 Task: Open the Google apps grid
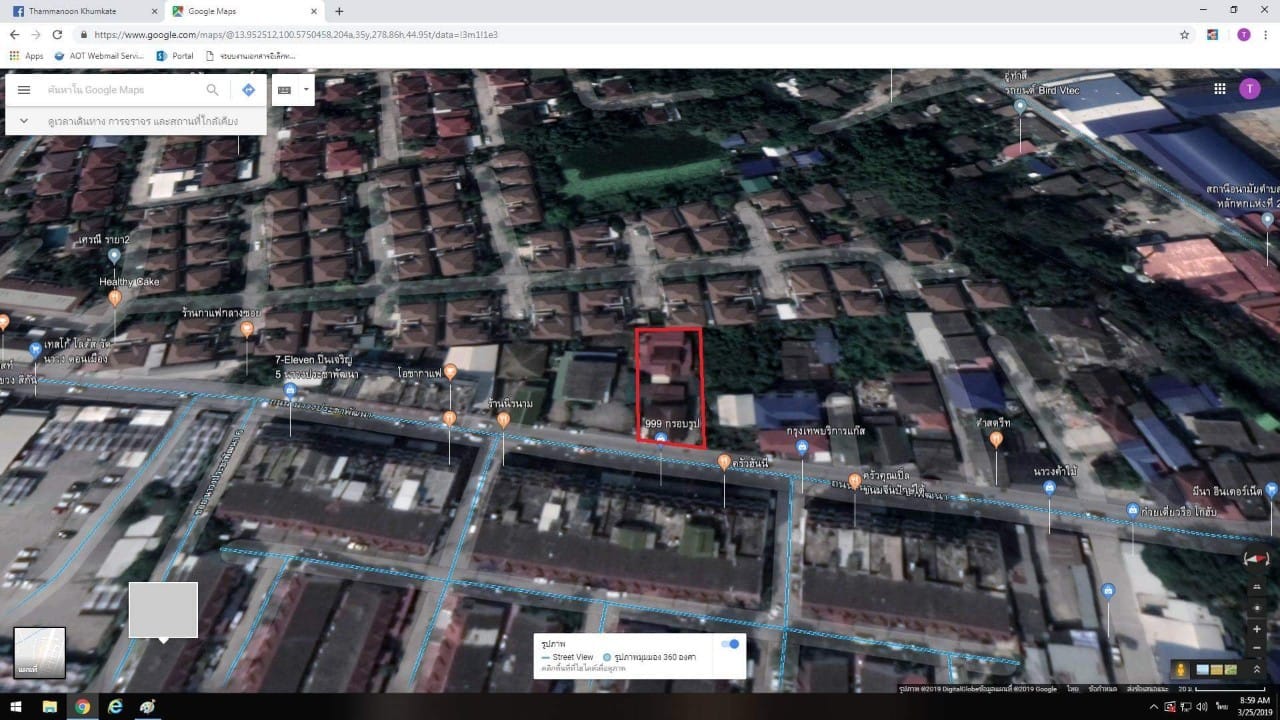click(1220, 88)
